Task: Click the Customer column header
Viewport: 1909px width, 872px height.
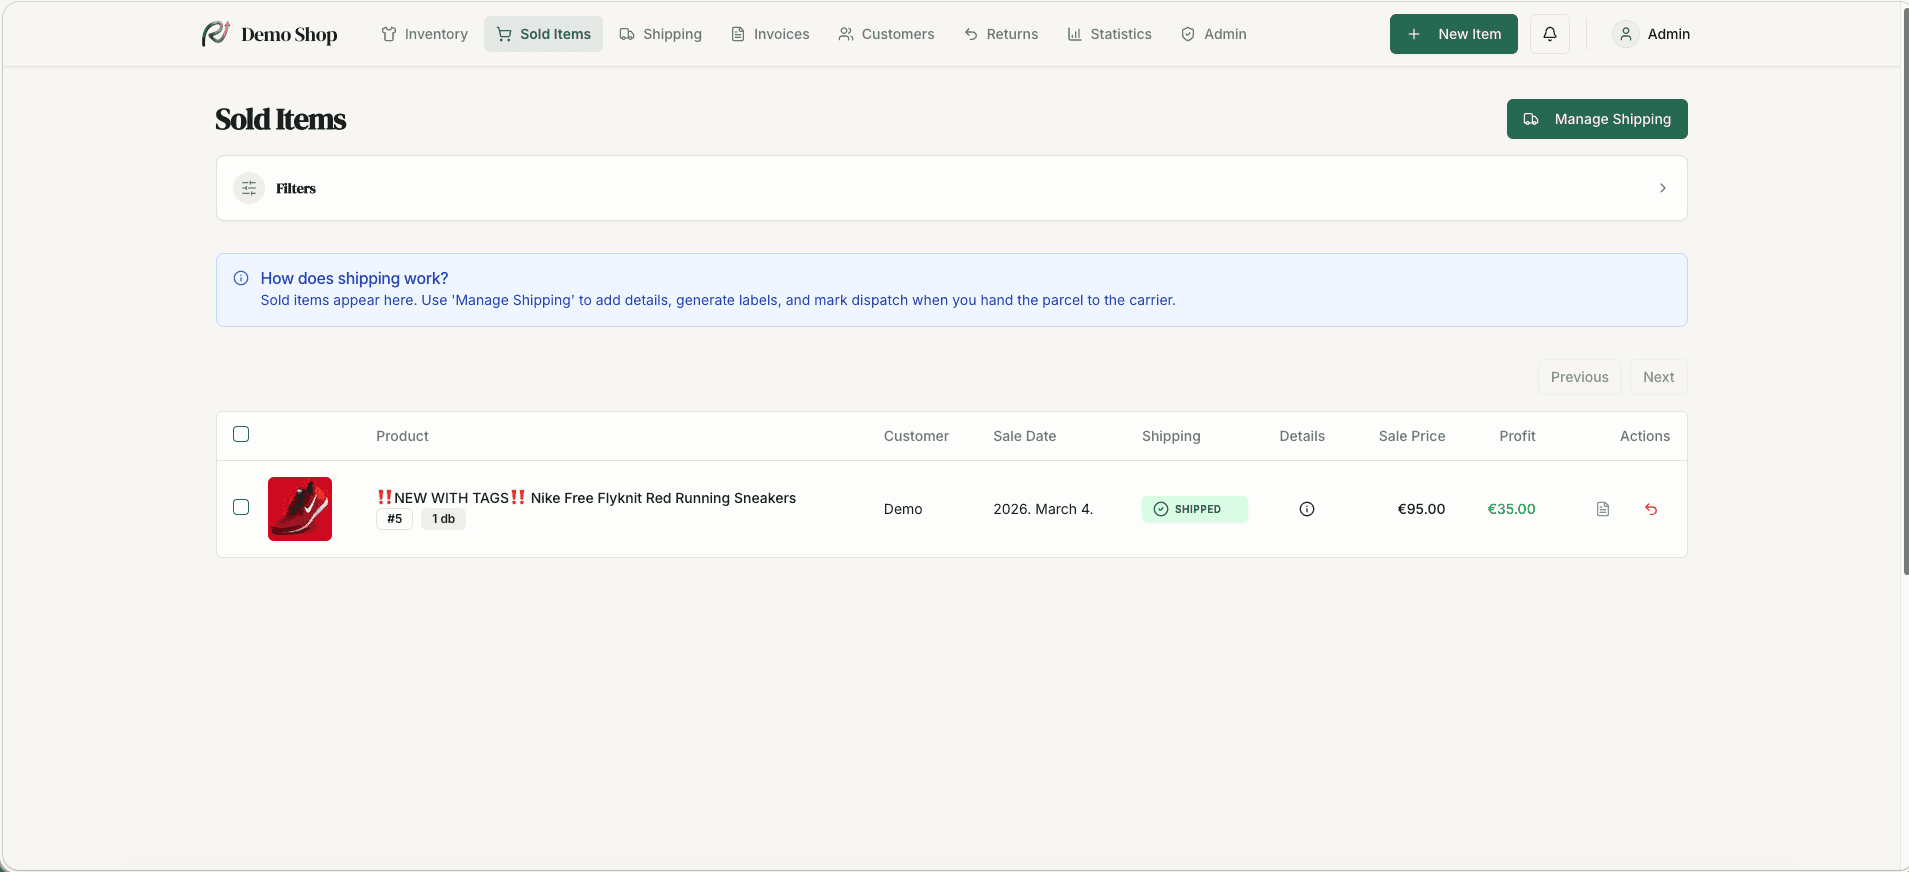Action: [916, 436]
